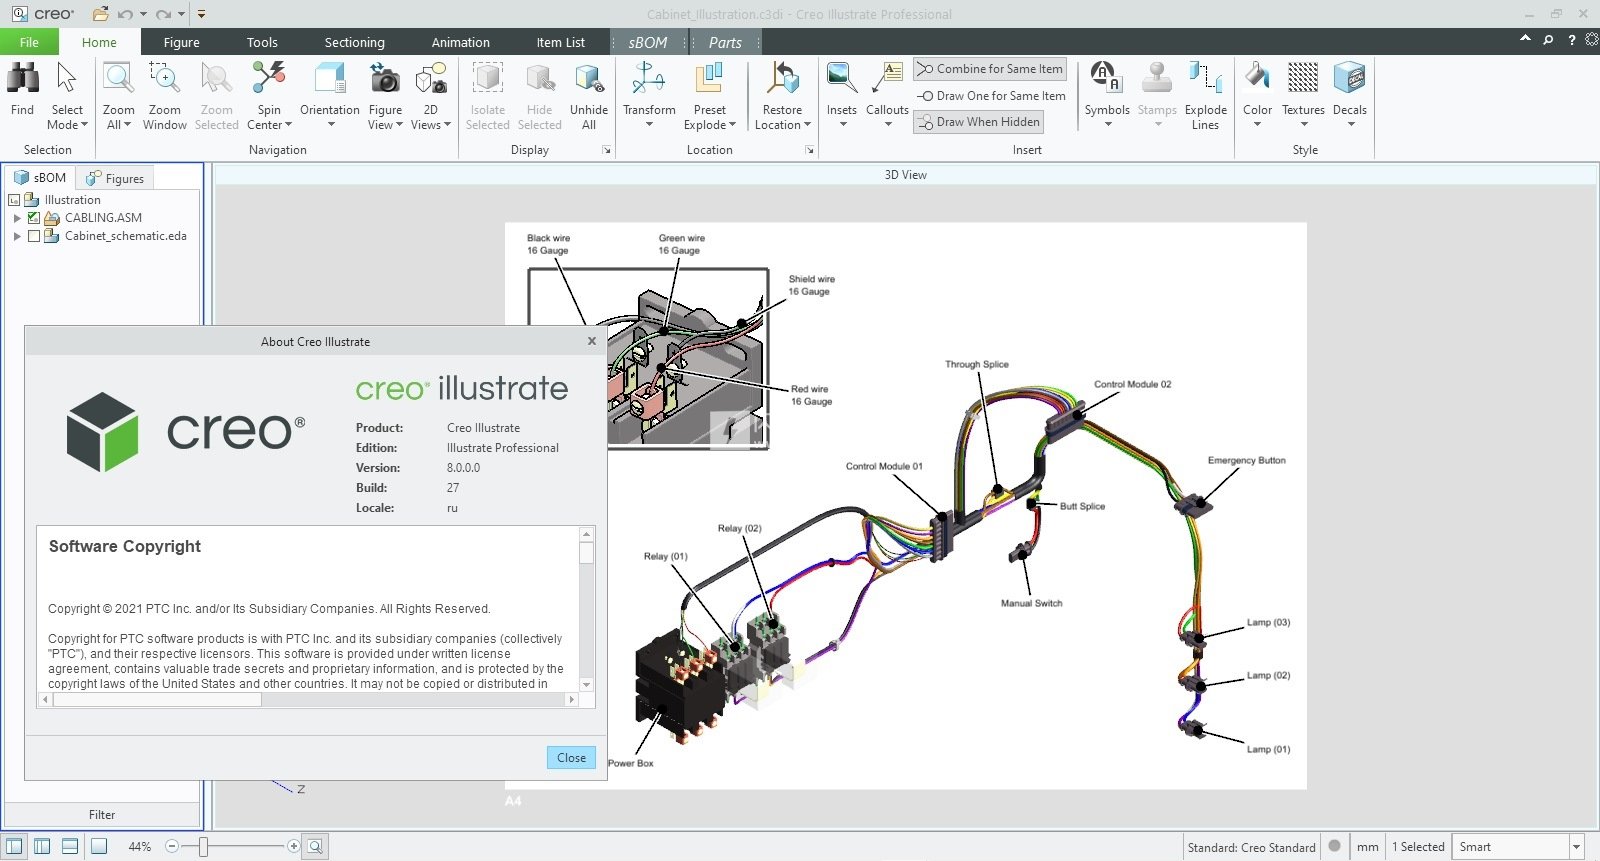
Task: Open the File menu
Action: [x=29, y=42]
